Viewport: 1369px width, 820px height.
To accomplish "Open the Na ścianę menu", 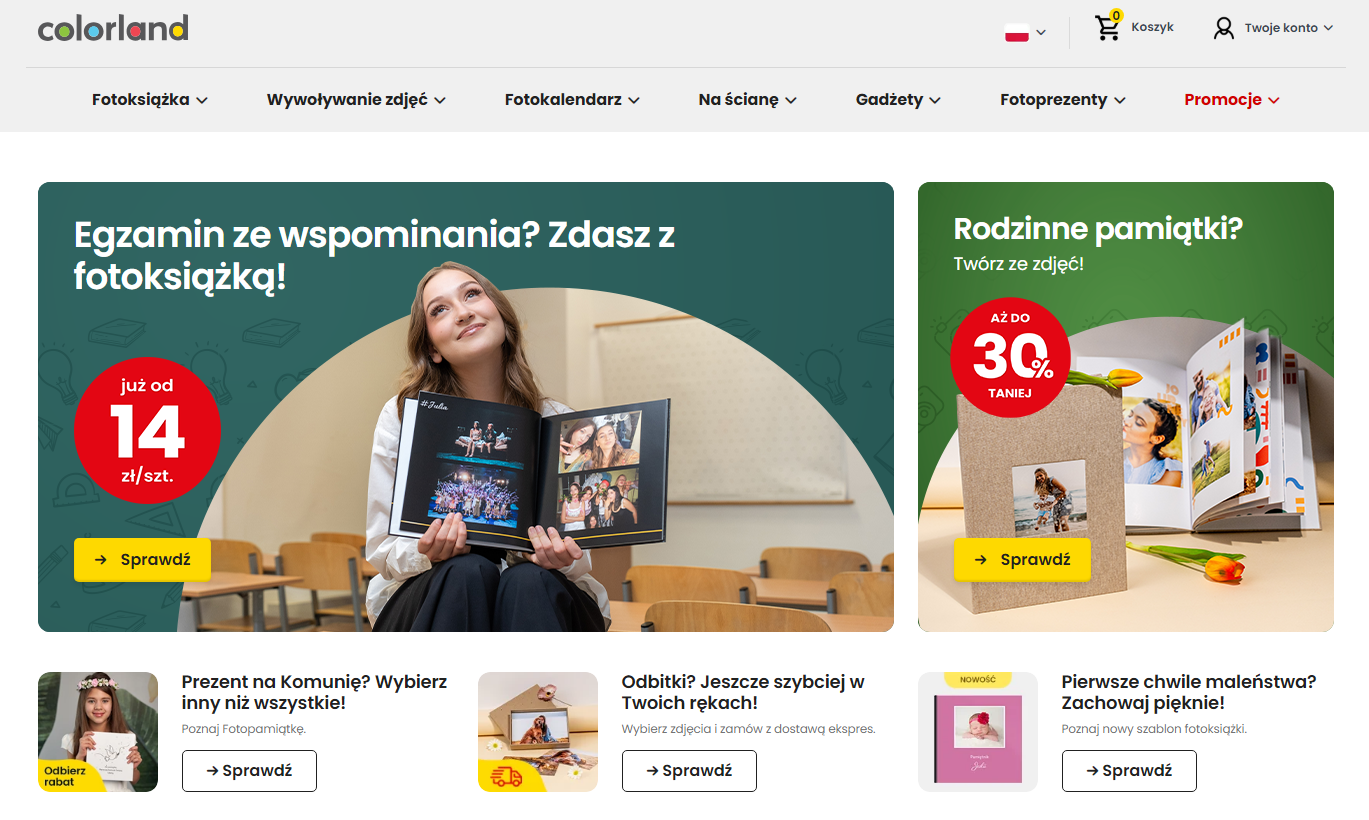I will point(747,100).
